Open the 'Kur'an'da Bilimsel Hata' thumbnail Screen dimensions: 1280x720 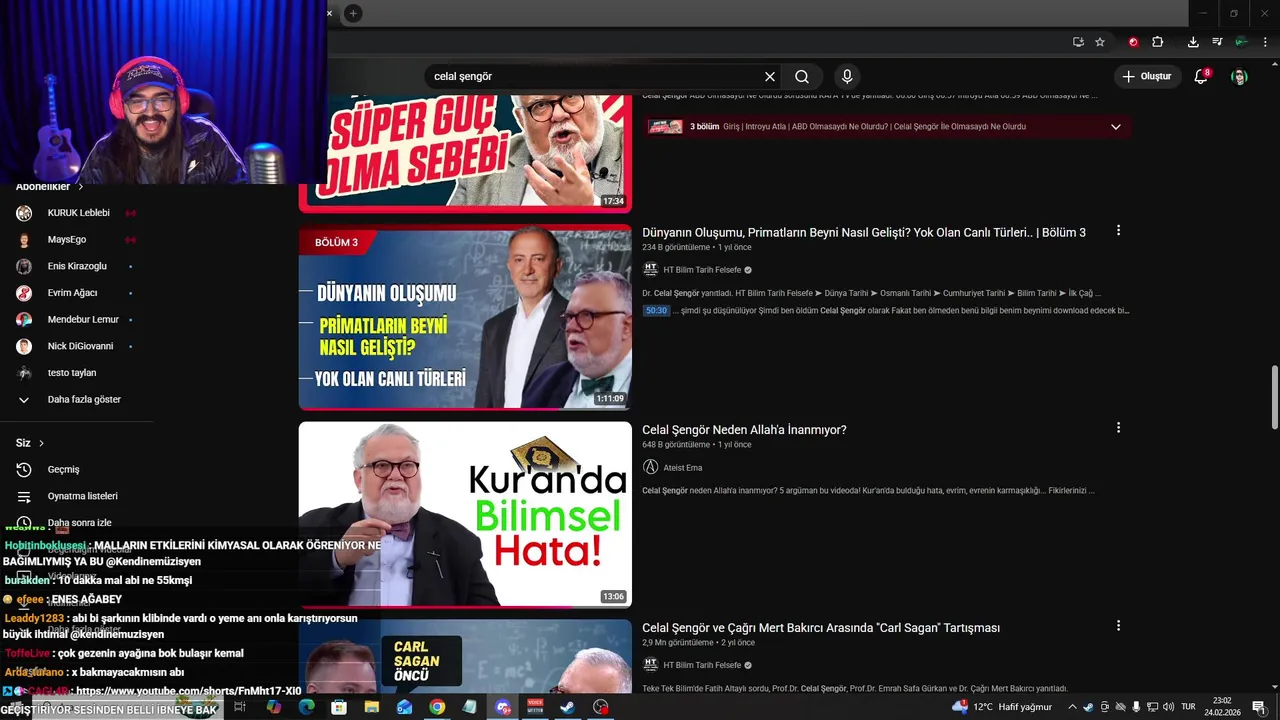pyautogui.click(x=465, y=514)
